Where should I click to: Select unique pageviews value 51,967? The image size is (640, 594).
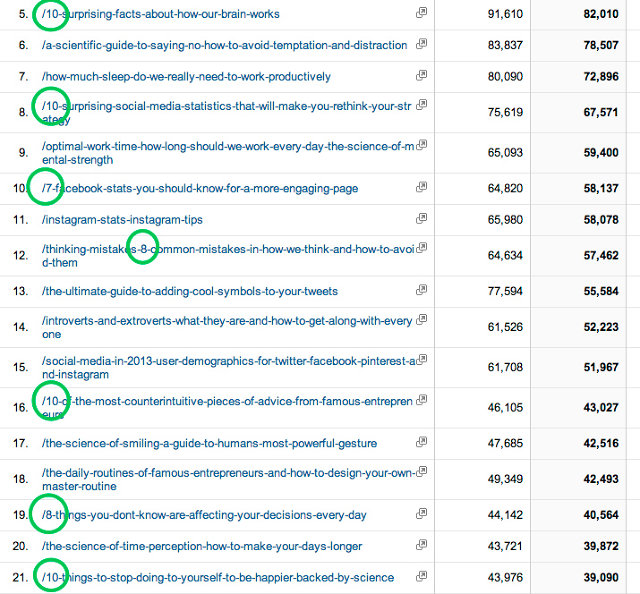pos(601,367)
